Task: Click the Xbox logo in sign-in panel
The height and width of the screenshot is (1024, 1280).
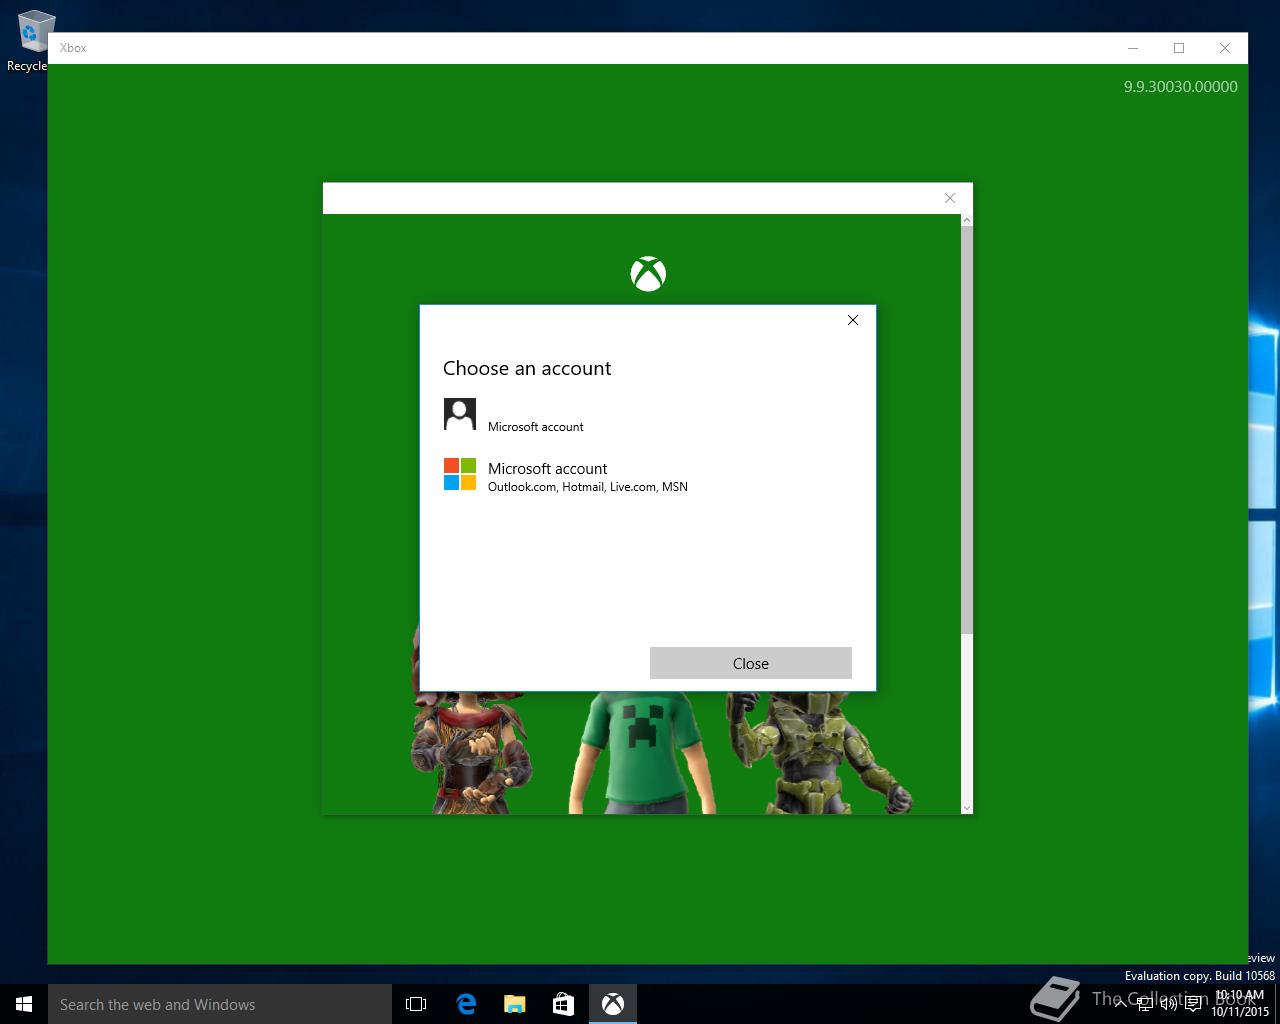Action: coord(648,274)
